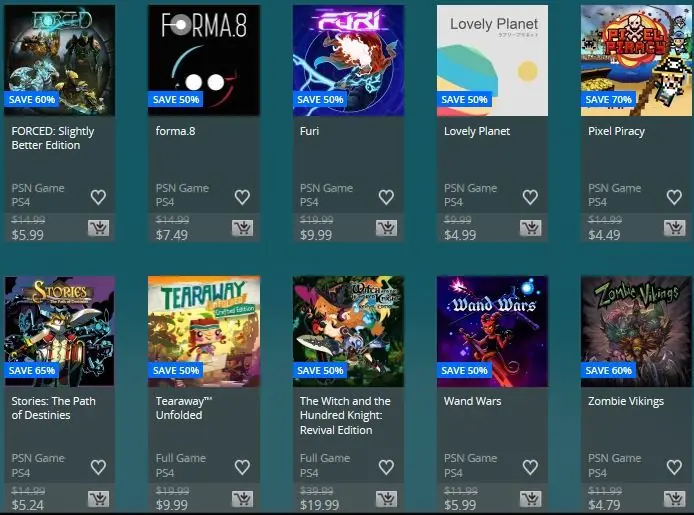
Task: Add Furi to the shopping cart
Action: (386, 228)
